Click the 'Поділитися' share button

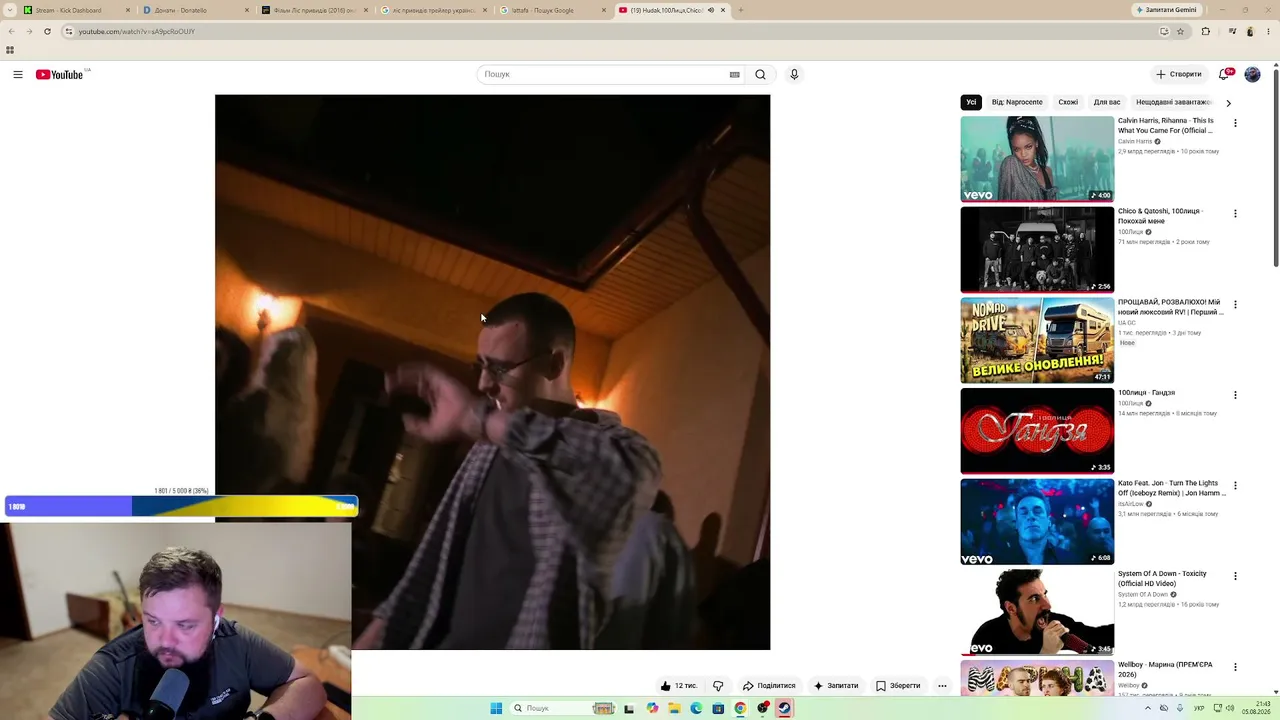[769, 686]
